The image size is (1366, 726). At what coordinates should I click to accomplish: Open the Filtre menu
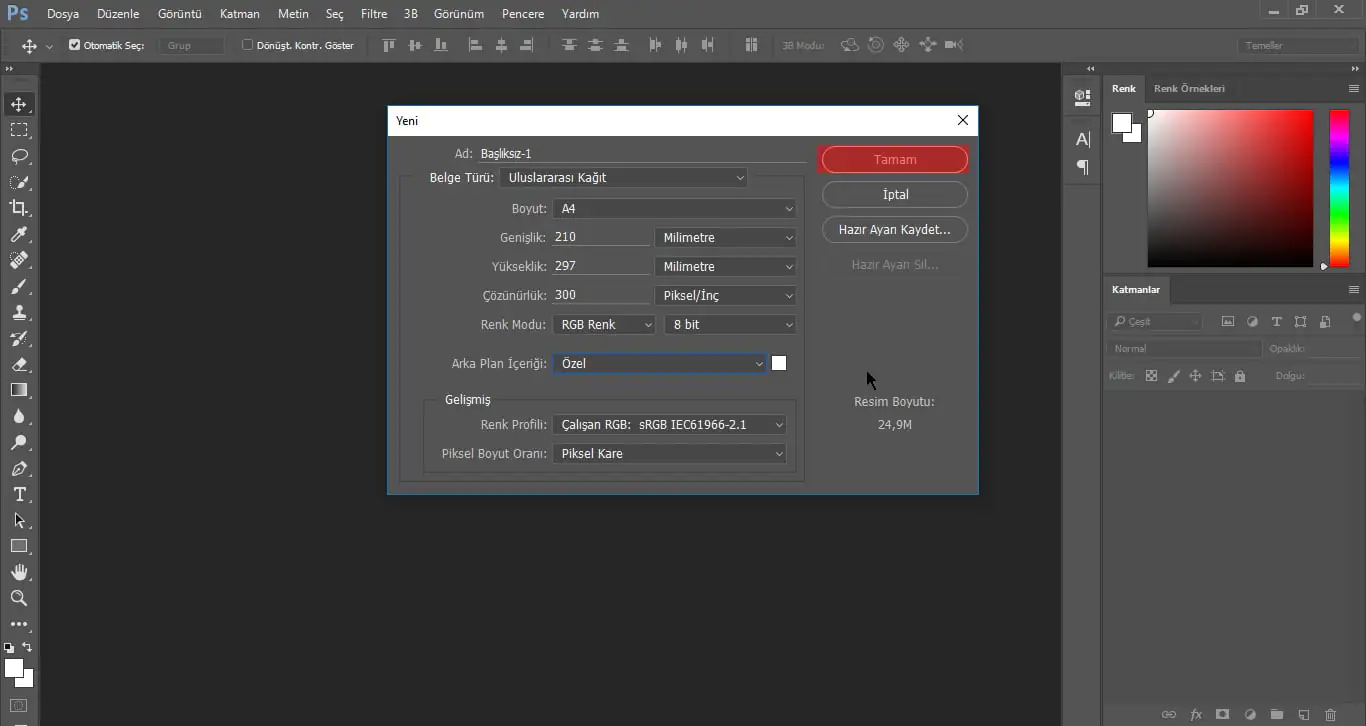(374, 14)
